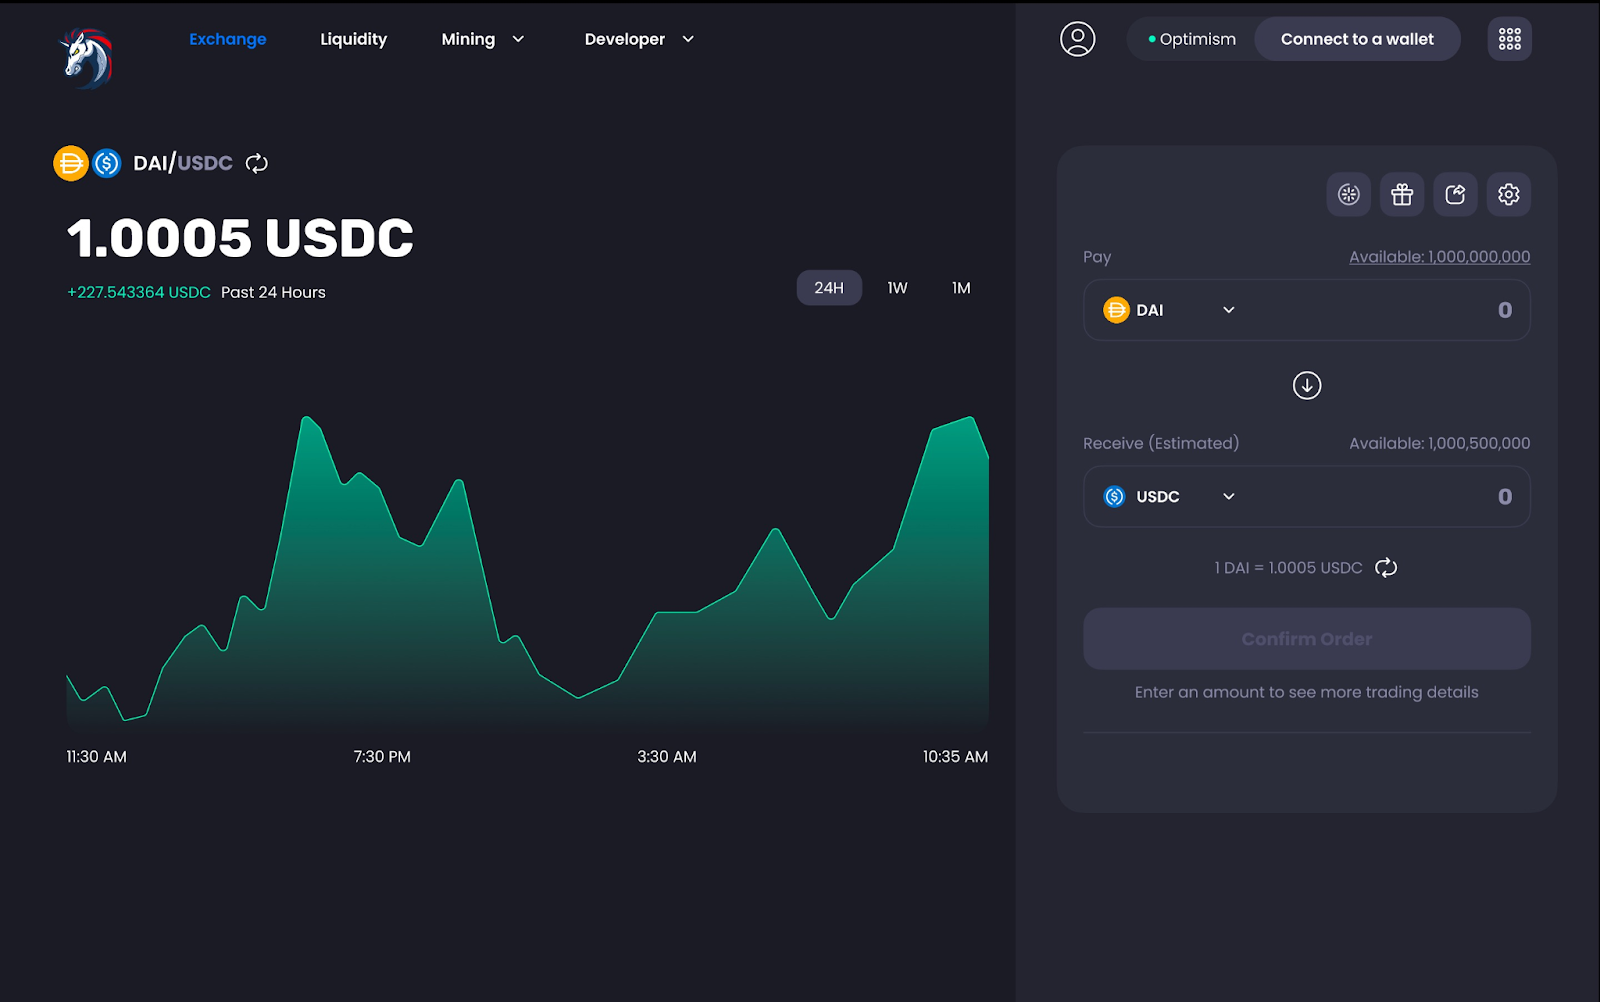The height and width of the screenshot is (1002, 1600).
Task: Open the user profile icon
Action: click(1077, 39)
